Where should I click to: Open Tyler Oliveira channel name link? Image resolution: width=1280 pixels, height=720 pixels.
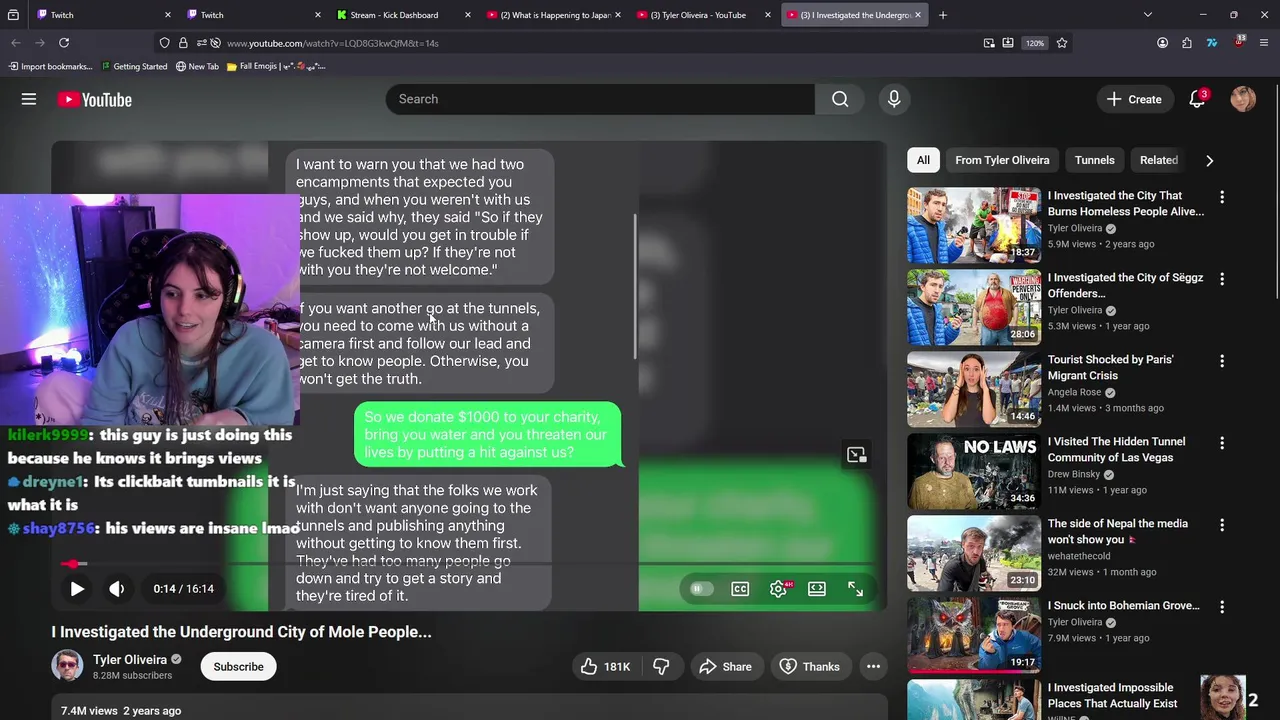coord(130,660)
